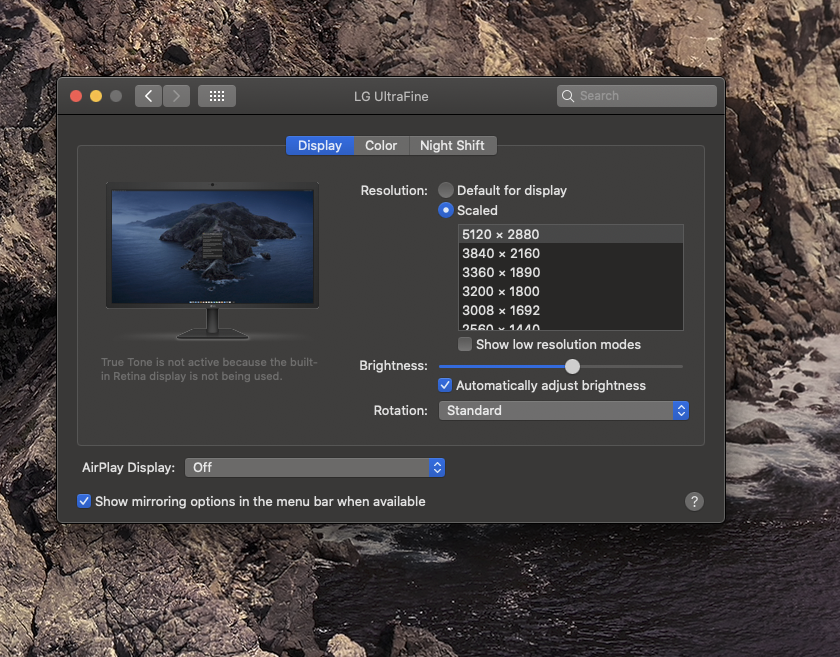Choose 3360 × 1890 resolution

click(571, 272)
